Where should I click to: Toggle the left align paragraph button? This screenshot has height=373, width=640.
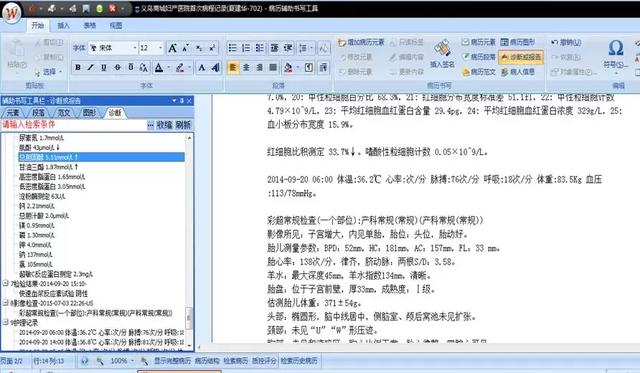(x=233, y=67)
